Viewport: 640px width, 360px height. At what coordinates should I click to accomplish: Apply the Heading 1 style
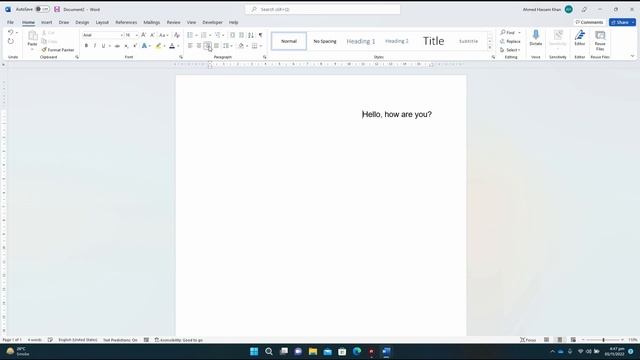(361, 41)
